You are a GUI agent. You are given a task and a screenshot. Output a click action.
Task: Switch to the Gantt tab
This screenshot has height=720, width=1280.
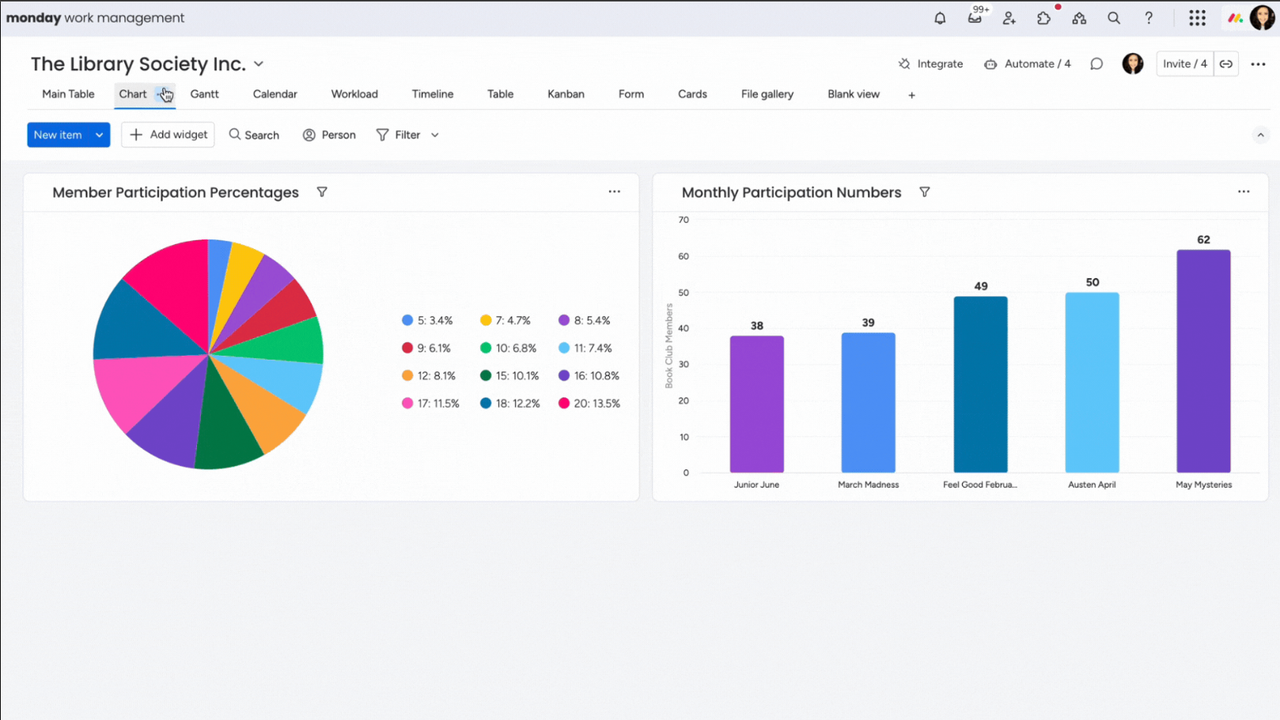click(x=204, y=94)
